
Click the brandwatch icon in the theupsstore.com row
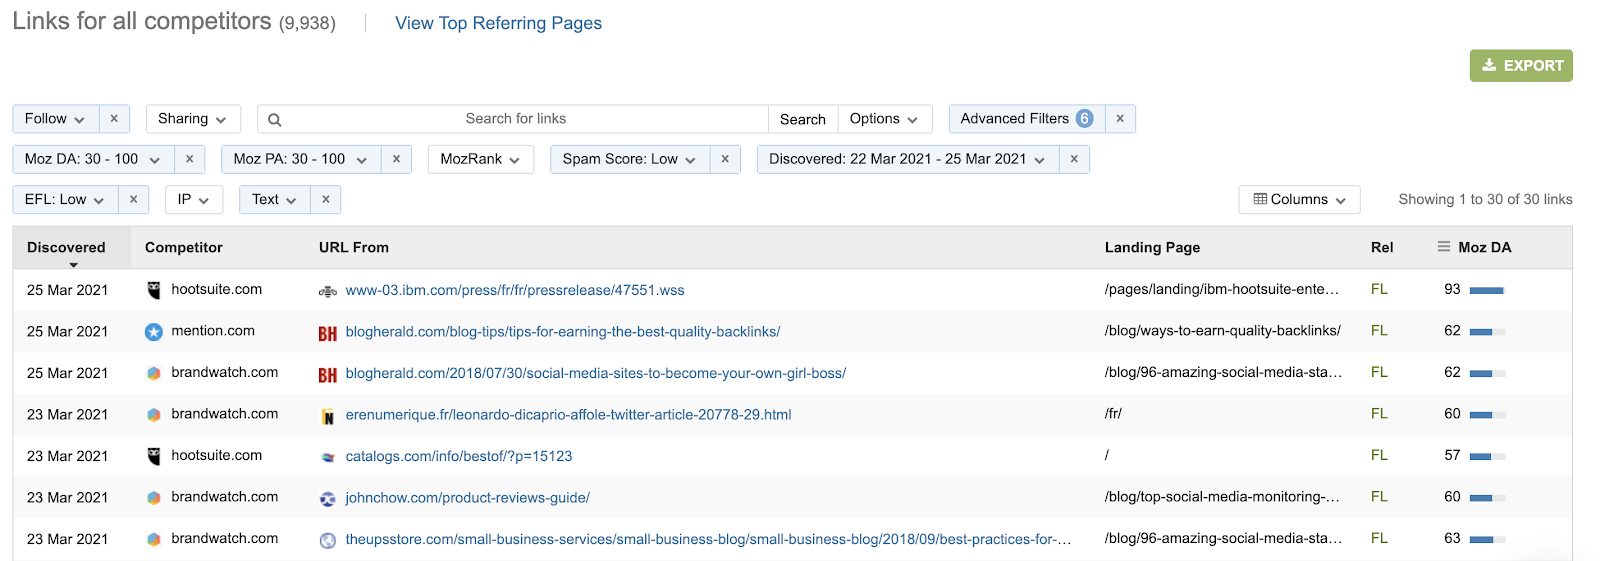pyautogui.click(x=154, y=539)
